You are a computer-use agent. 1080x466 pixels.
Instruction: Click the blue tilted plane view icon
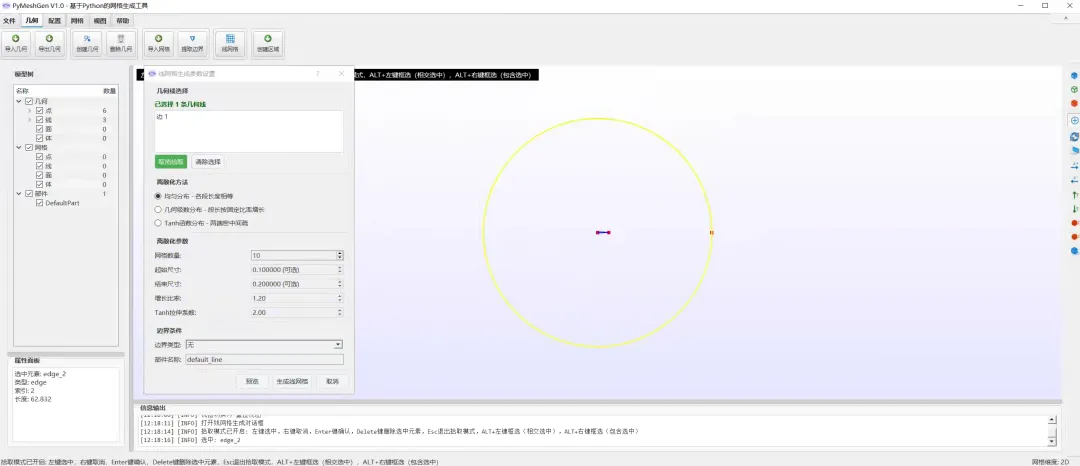pos(1074,150)
